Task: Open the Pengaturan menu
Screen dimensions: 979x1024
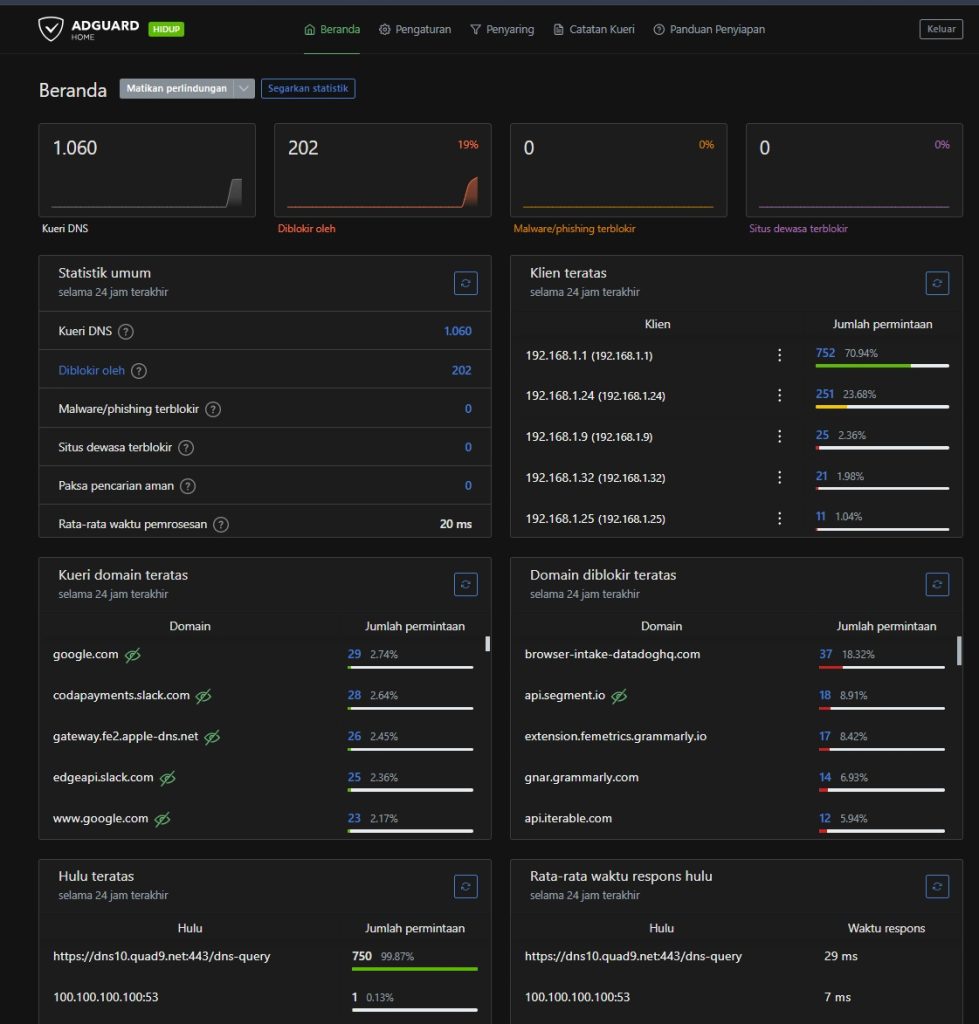Action: 415,29
